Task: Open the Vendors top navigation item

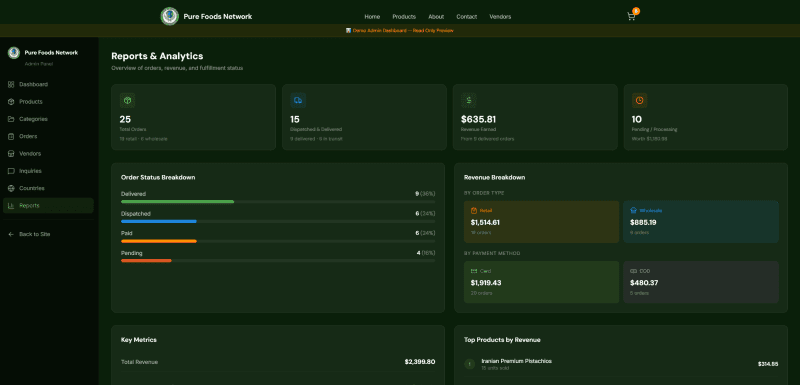Action: 500,17
